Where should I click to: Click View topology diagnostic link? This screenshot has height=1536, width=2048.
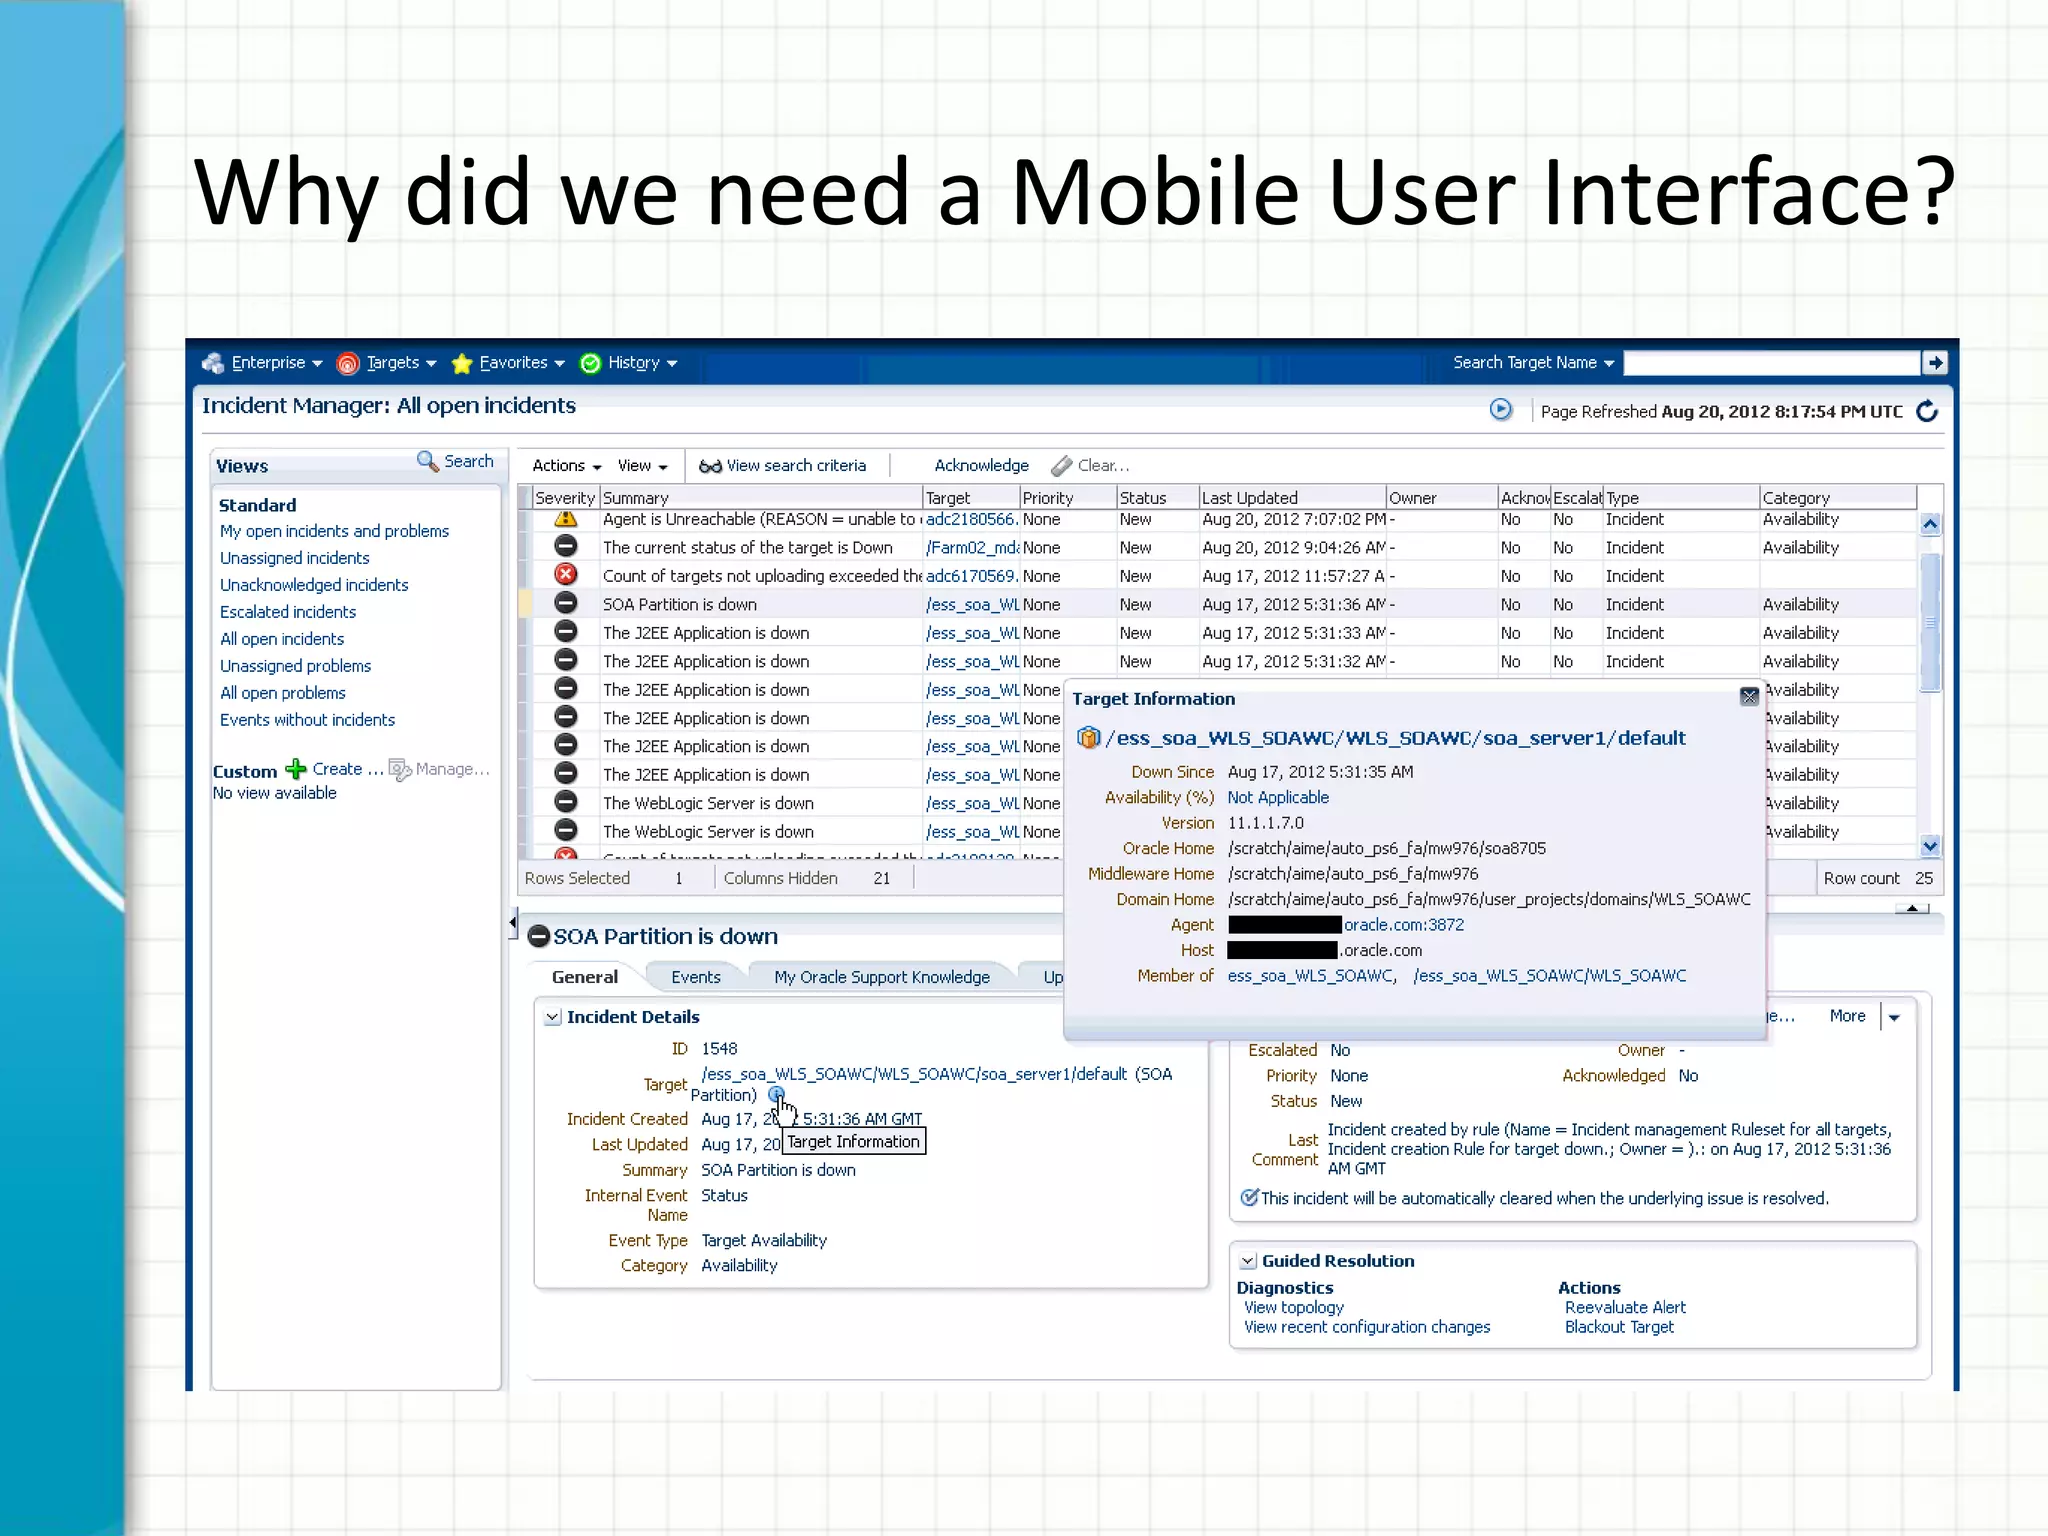click(x=1294, y=1308)
